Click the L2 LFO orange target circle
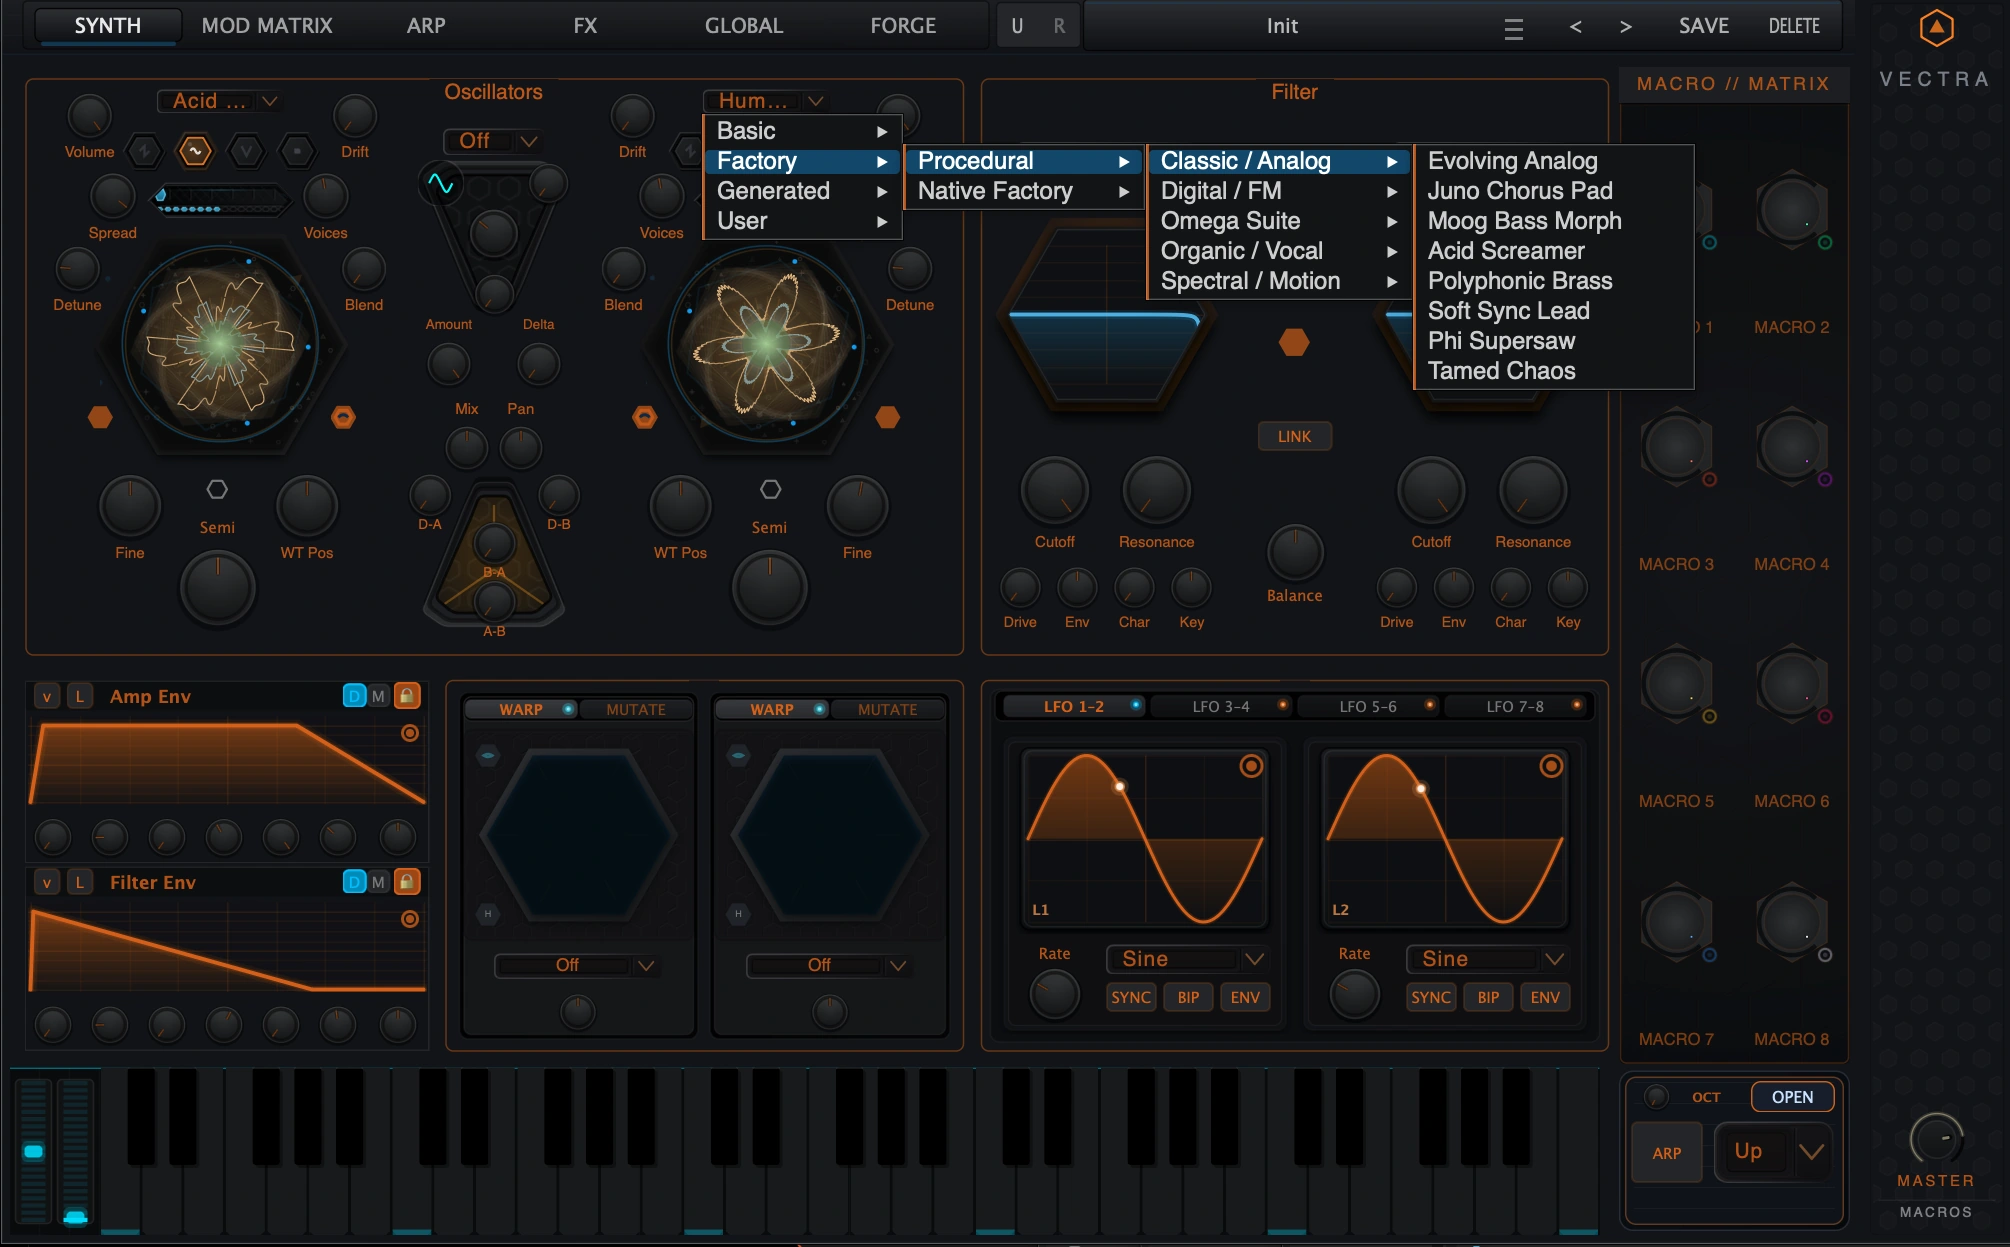The height and width of the screenshot is (1247, 2010). coord(1551,766)
